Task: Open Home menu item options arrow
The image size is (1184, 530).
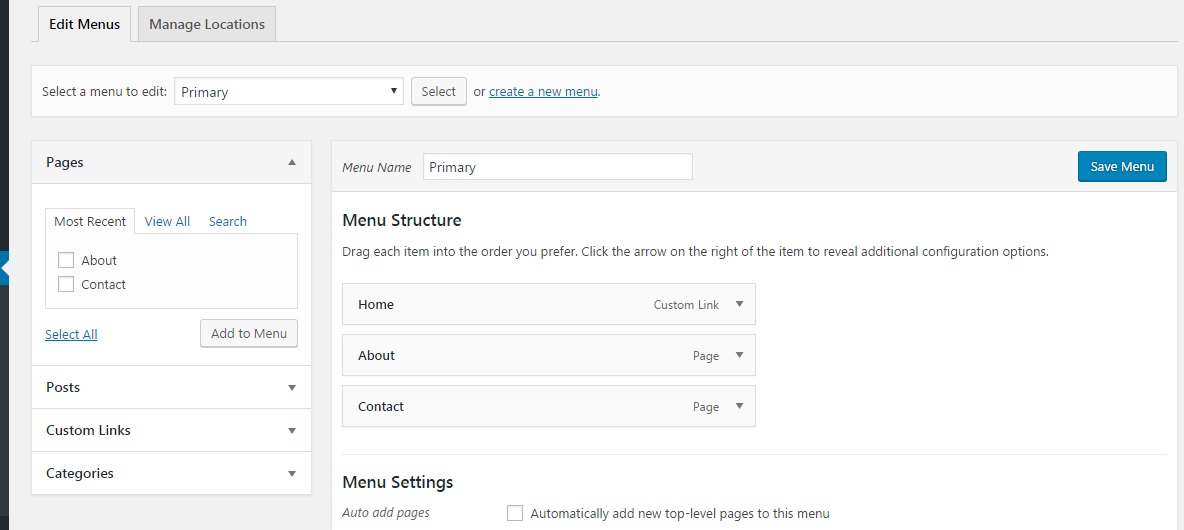Action: pos(739,304)
